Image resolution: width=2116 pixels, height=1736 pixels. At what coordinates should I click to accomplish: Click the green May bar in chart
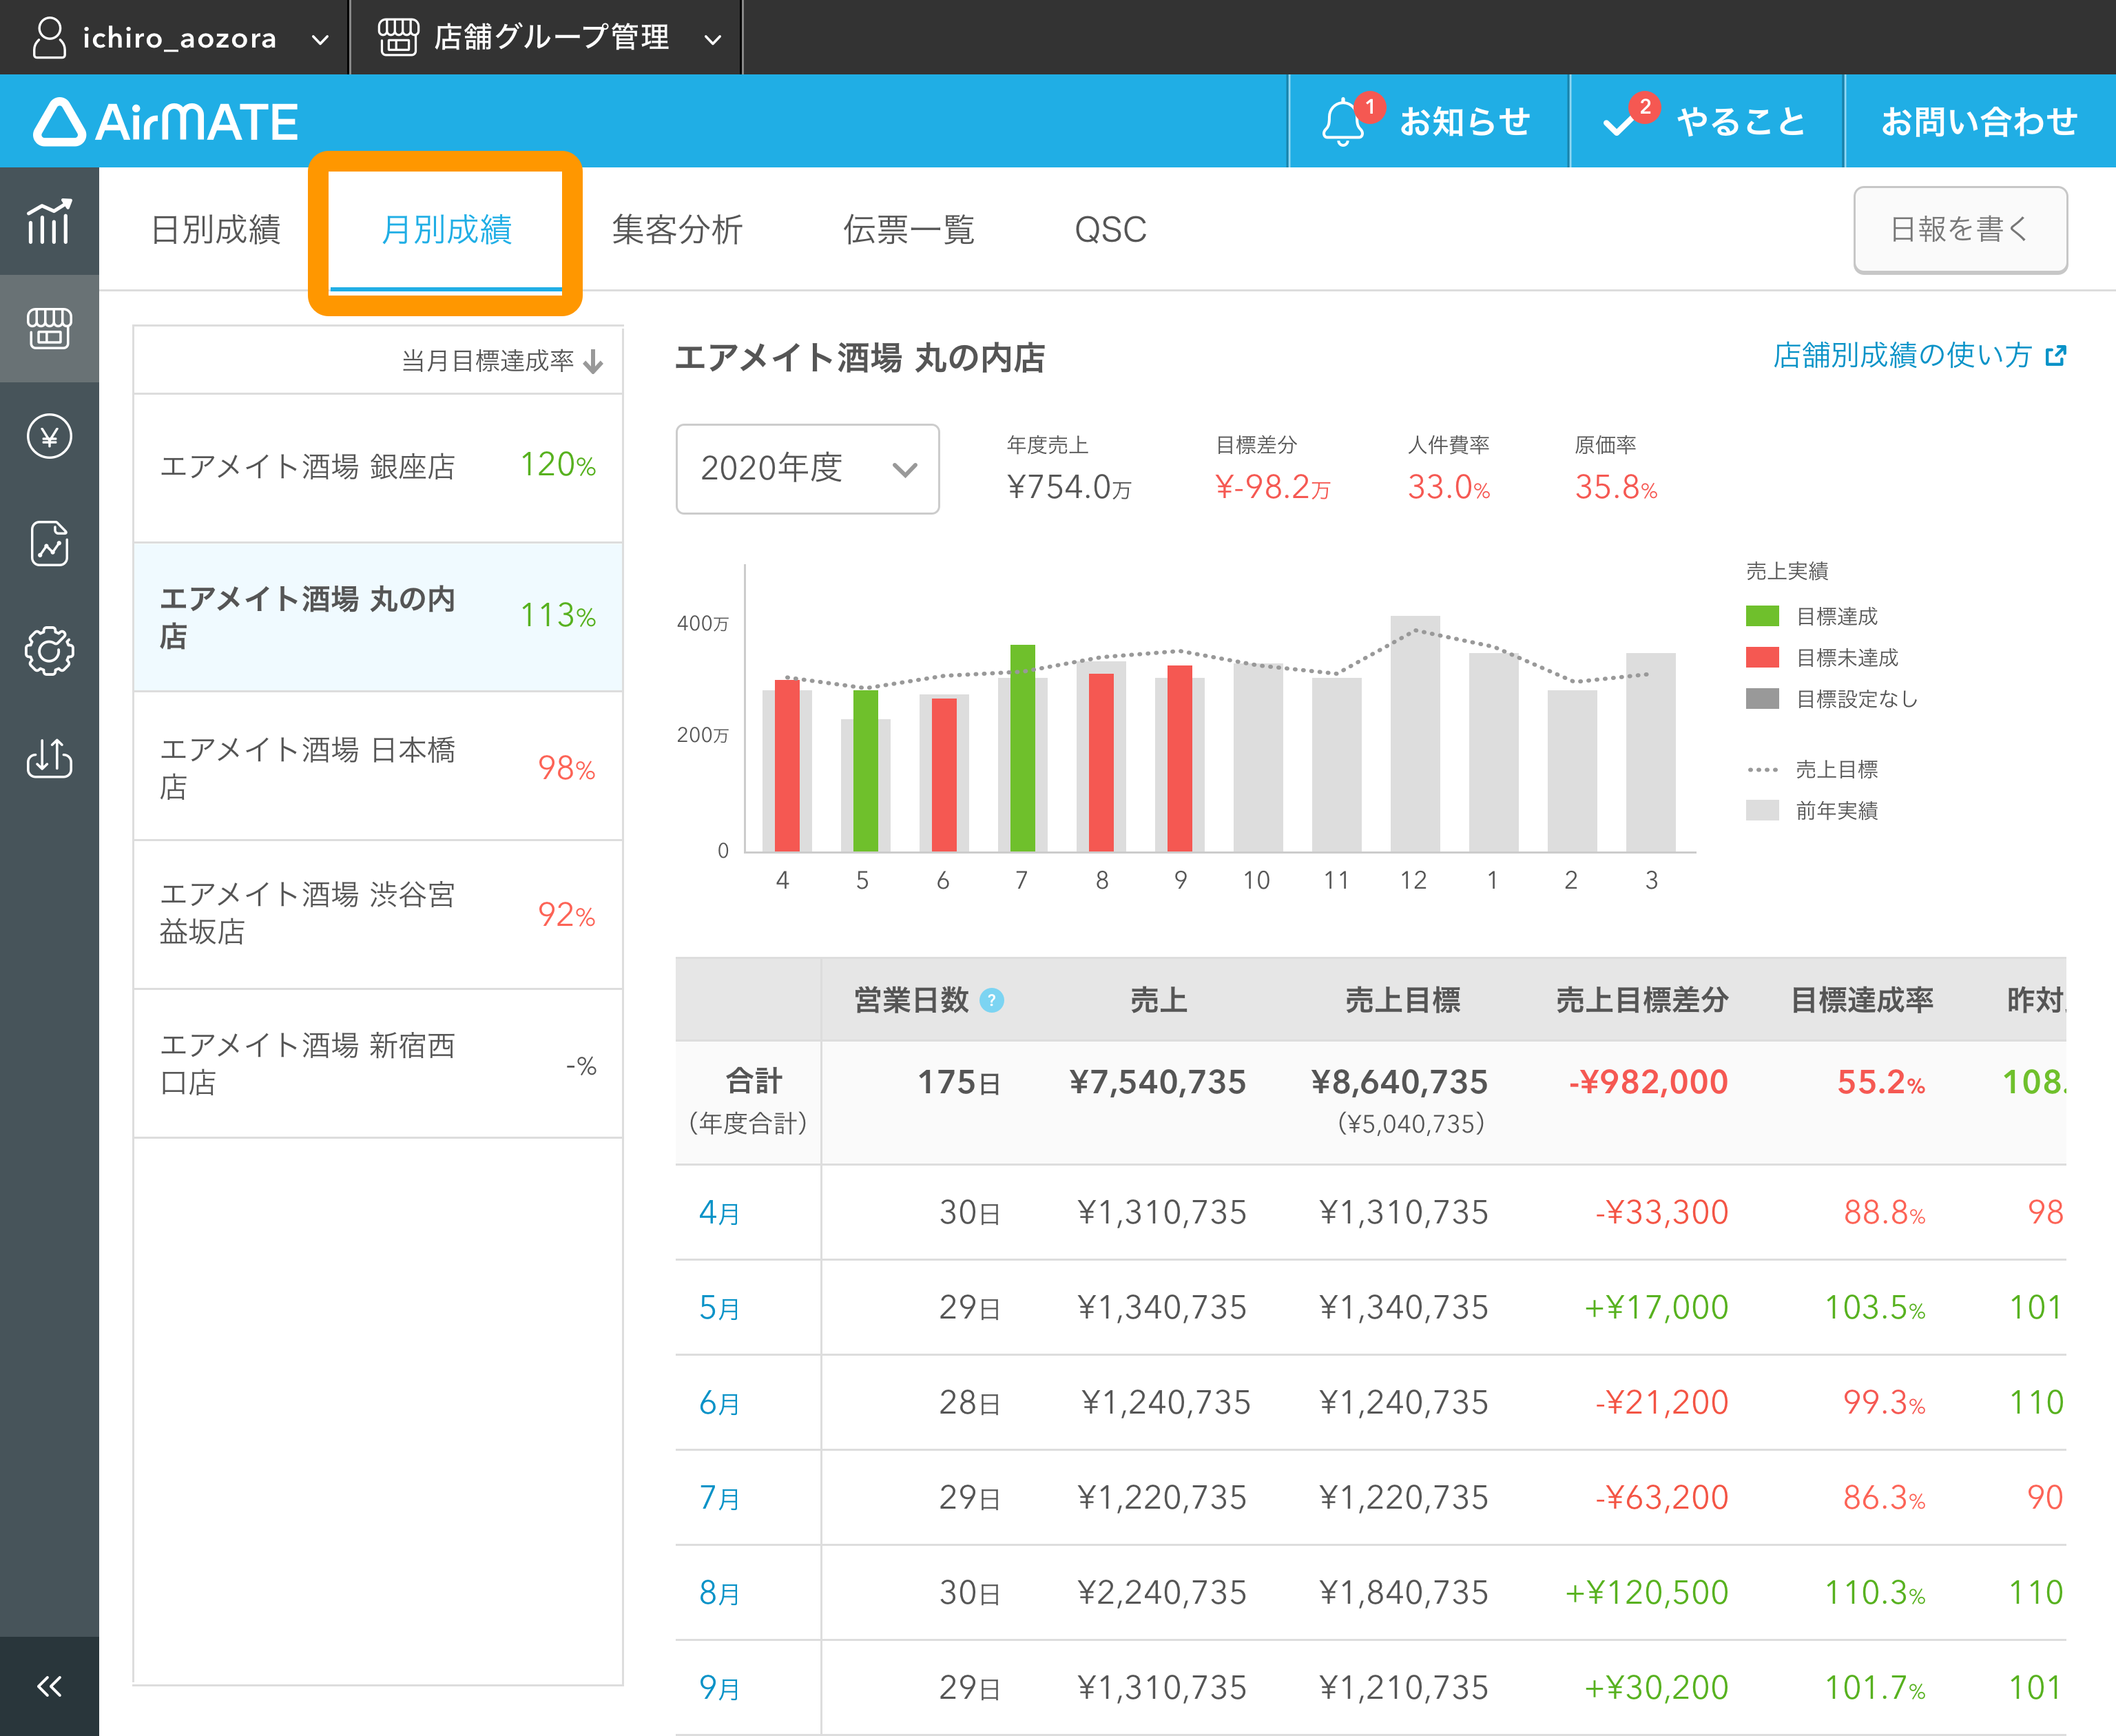[x=866, y=771]
